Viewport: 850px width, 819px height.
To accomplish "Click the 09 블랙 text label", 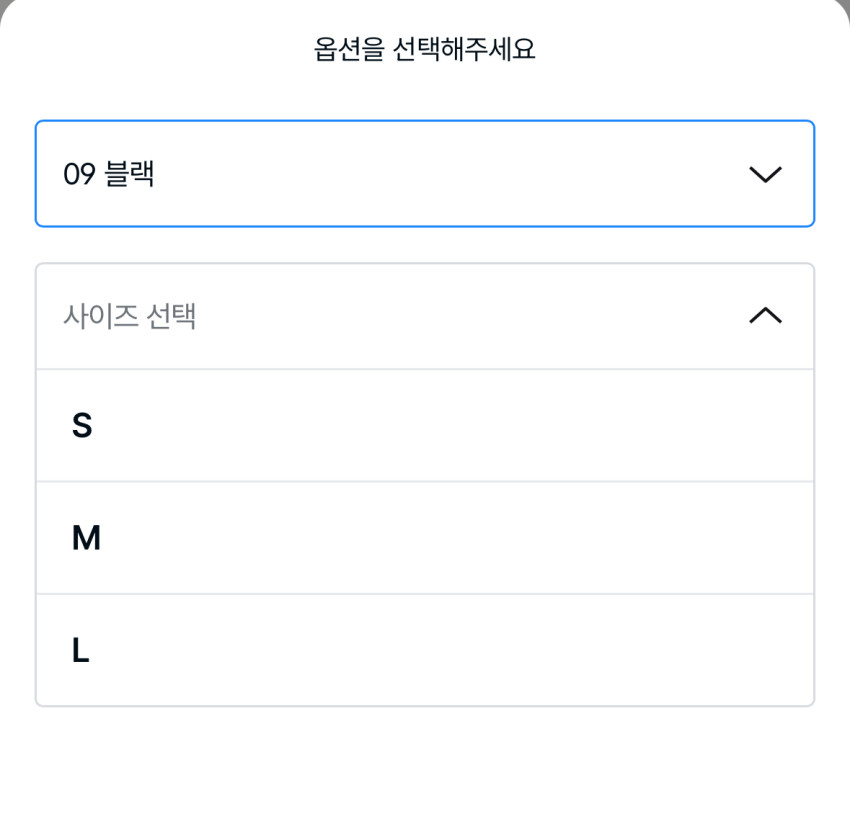I will (x=108, y=174).
